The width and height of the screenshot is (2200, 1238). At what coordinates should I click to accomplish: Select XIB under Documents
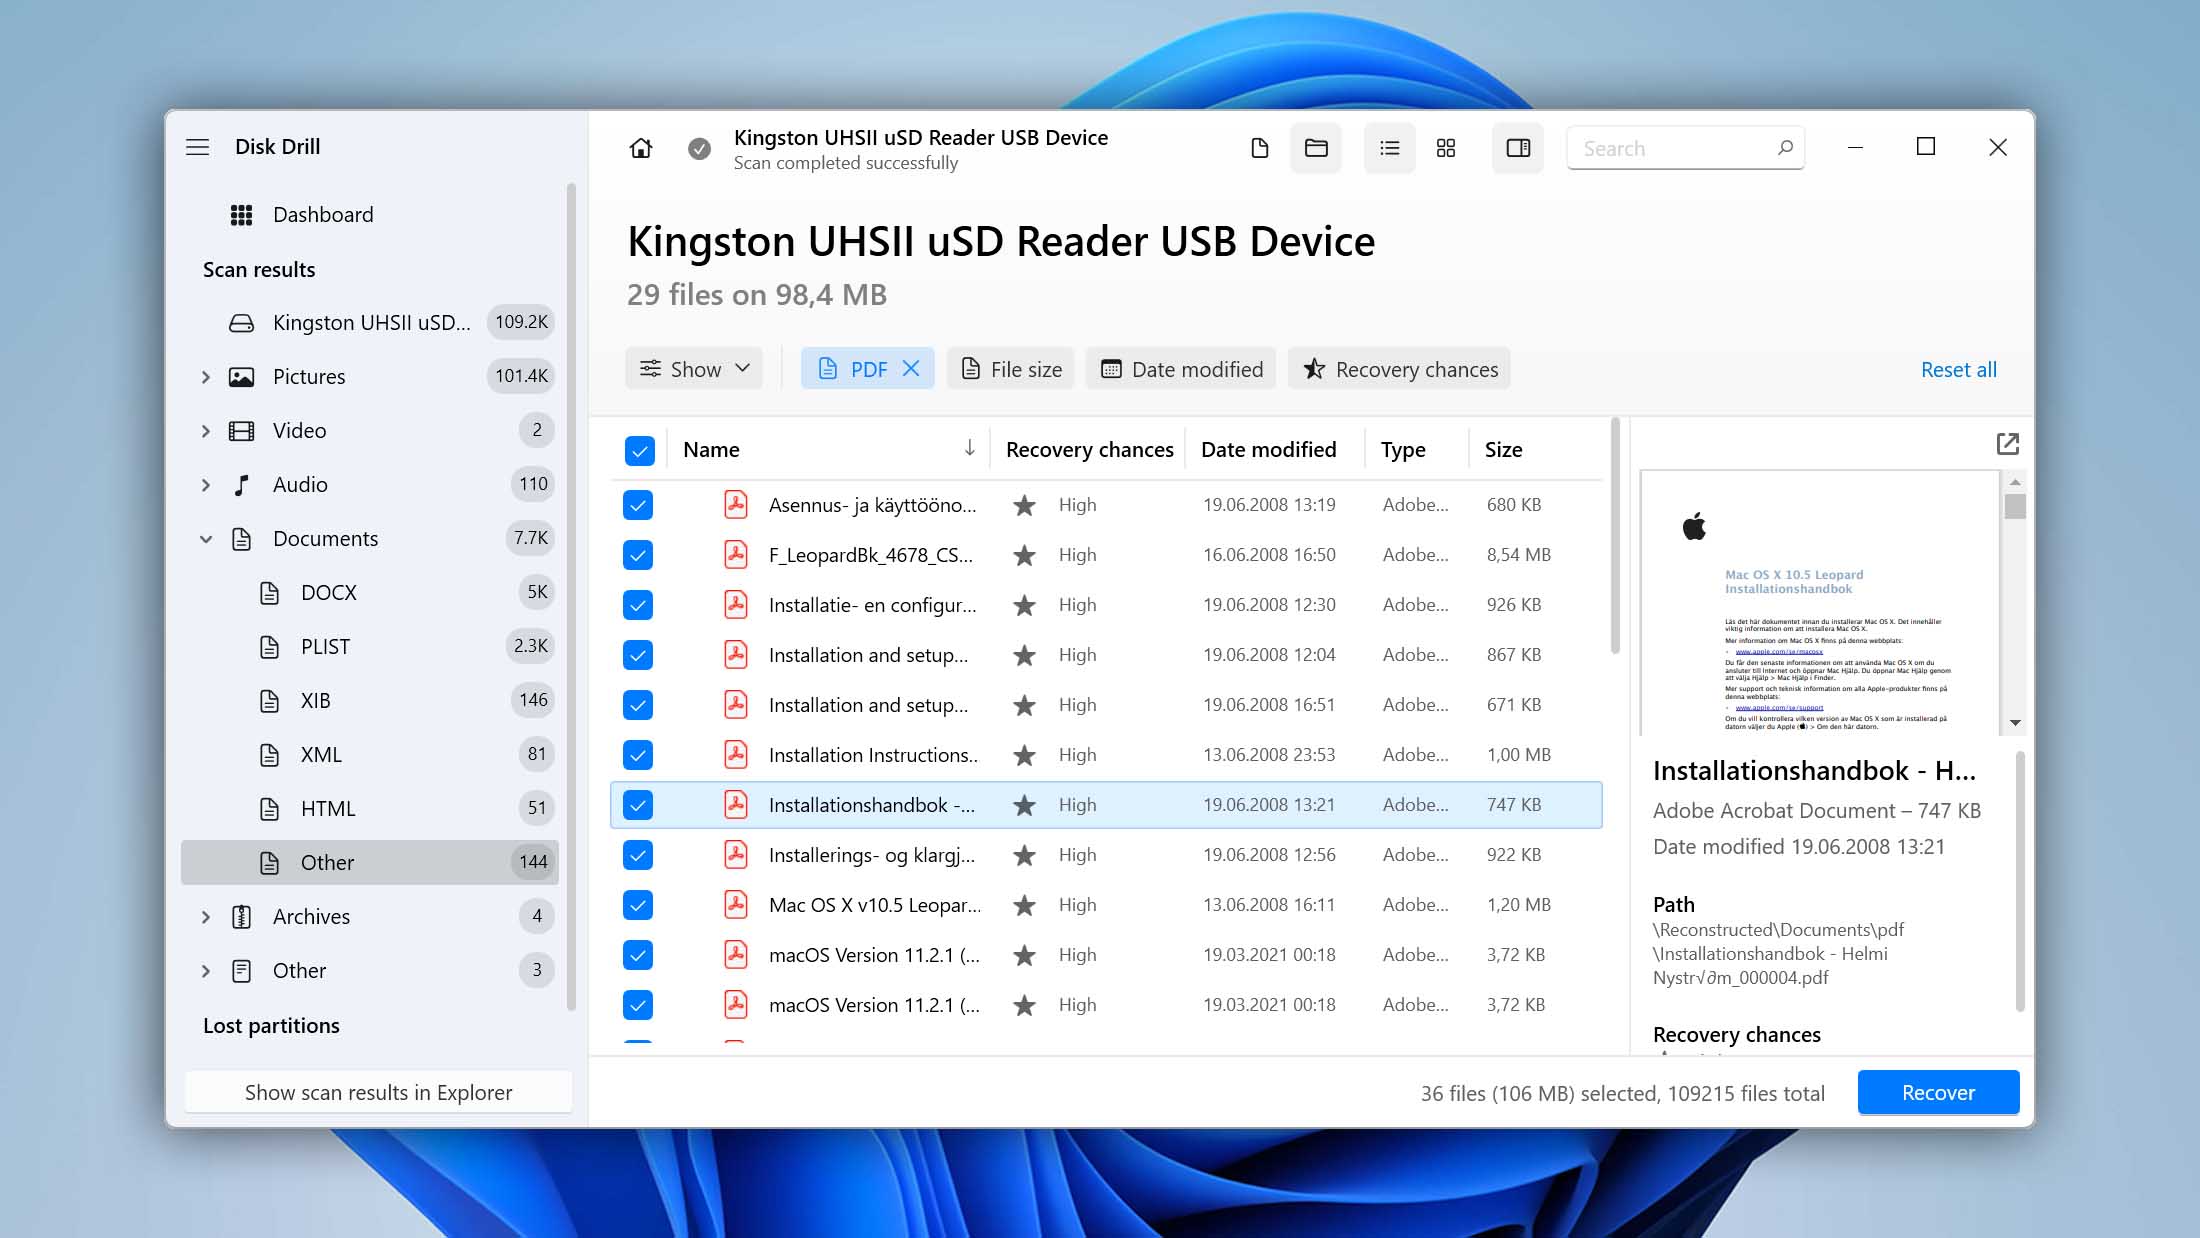[x=370, y=701]
